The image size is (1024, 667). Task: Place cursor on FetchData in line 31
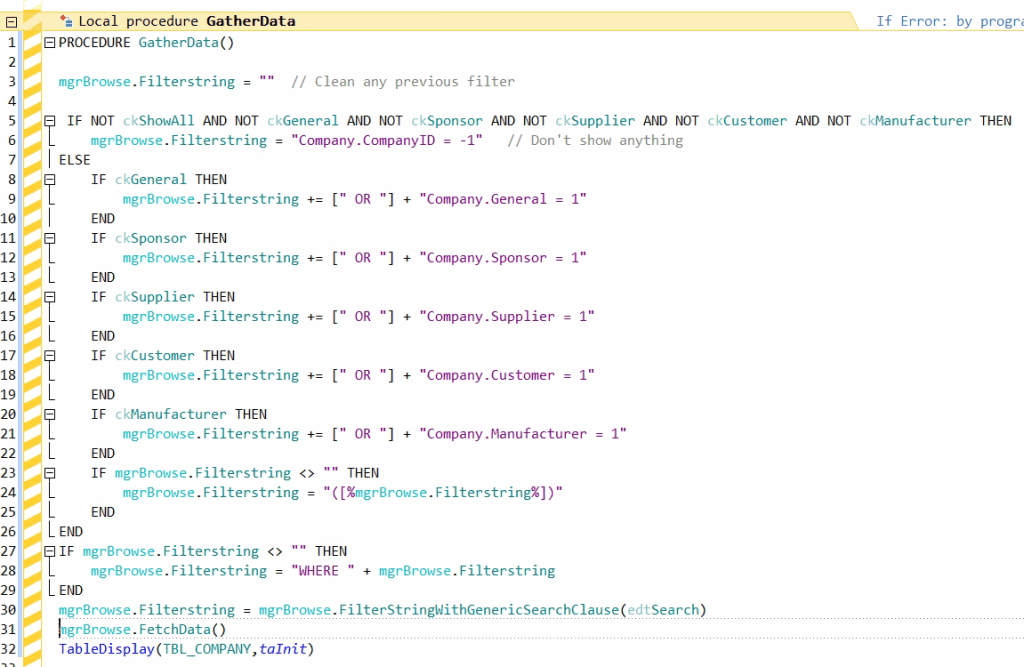[x=188, y=630]
